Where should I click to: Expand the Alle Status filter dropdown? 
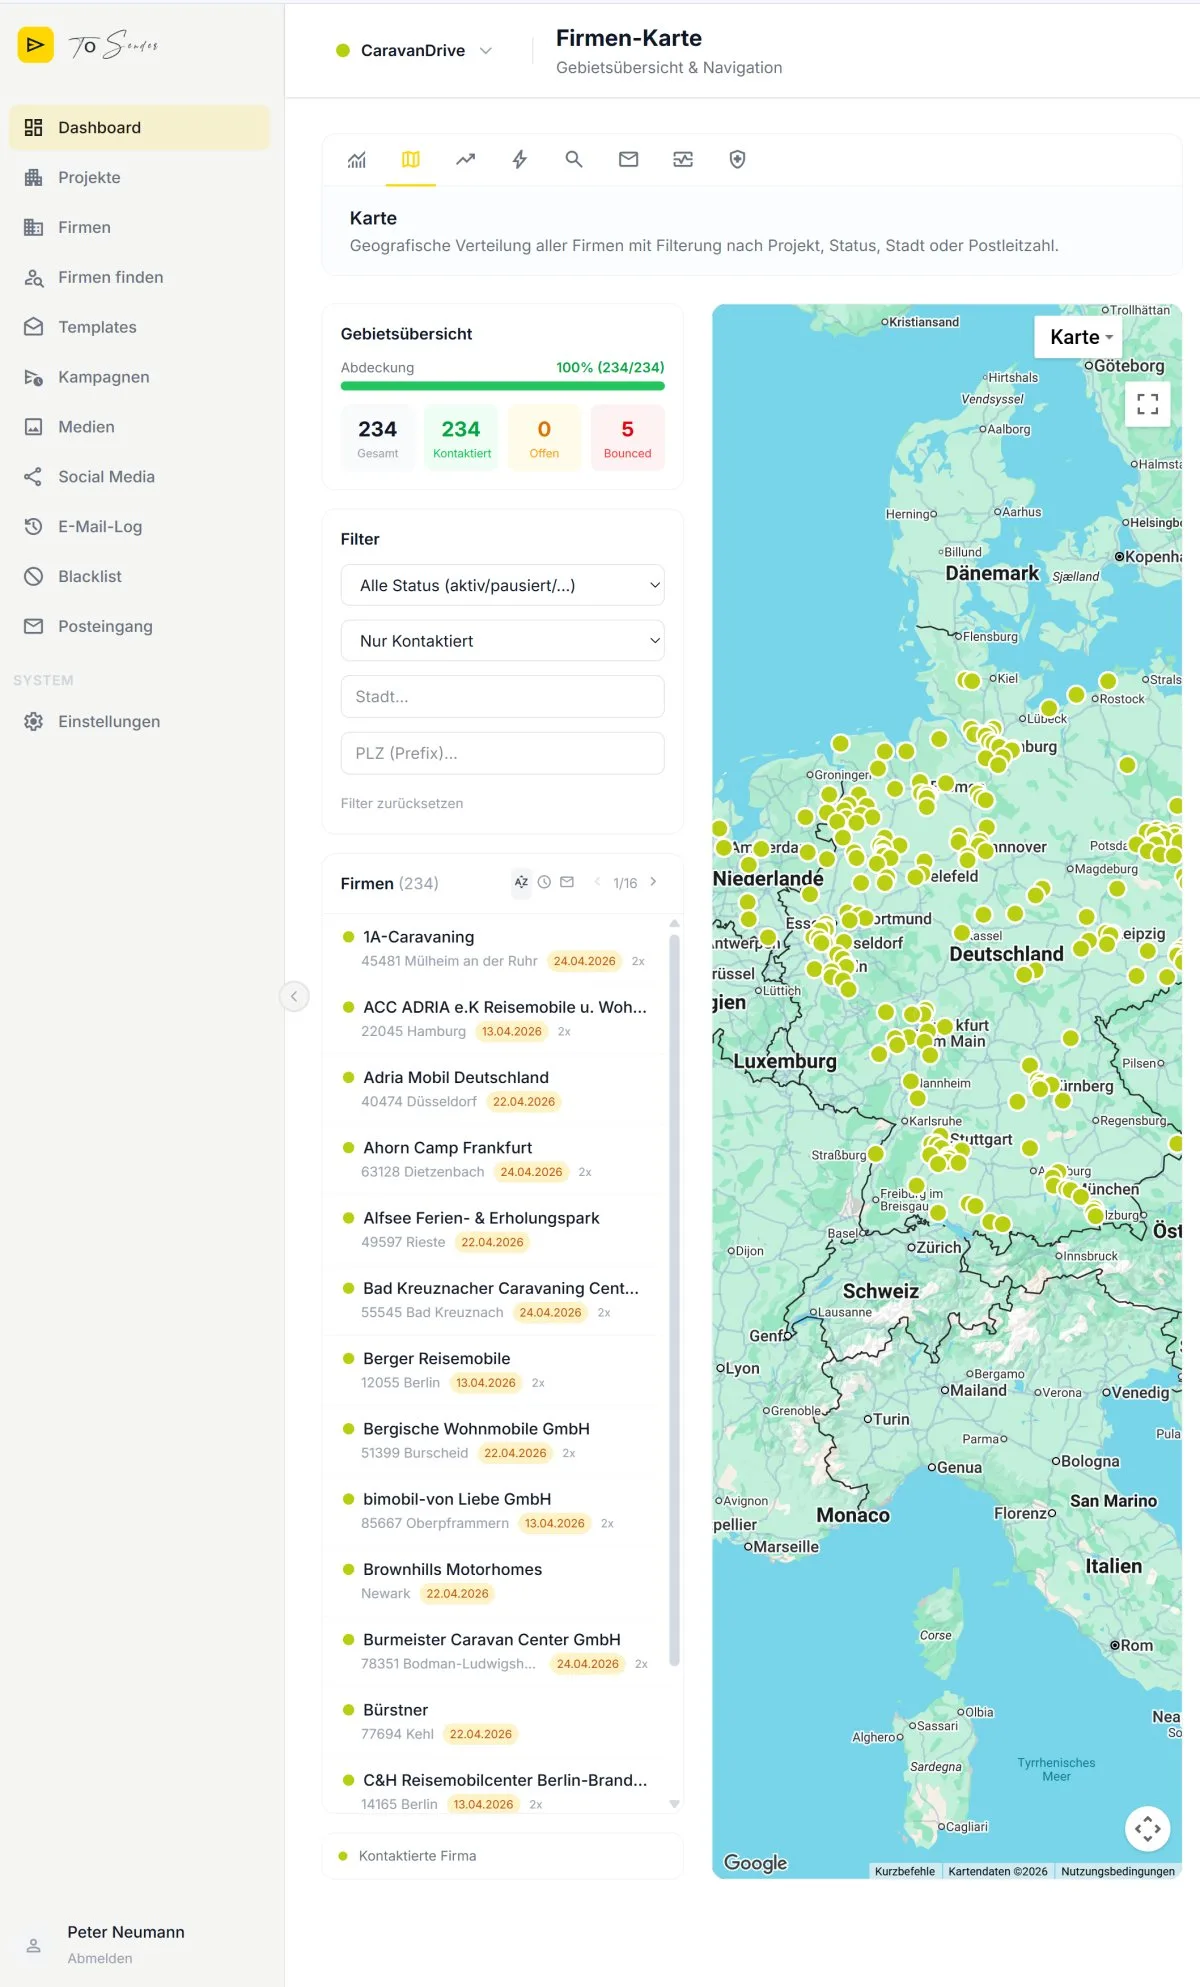point(502,585)
